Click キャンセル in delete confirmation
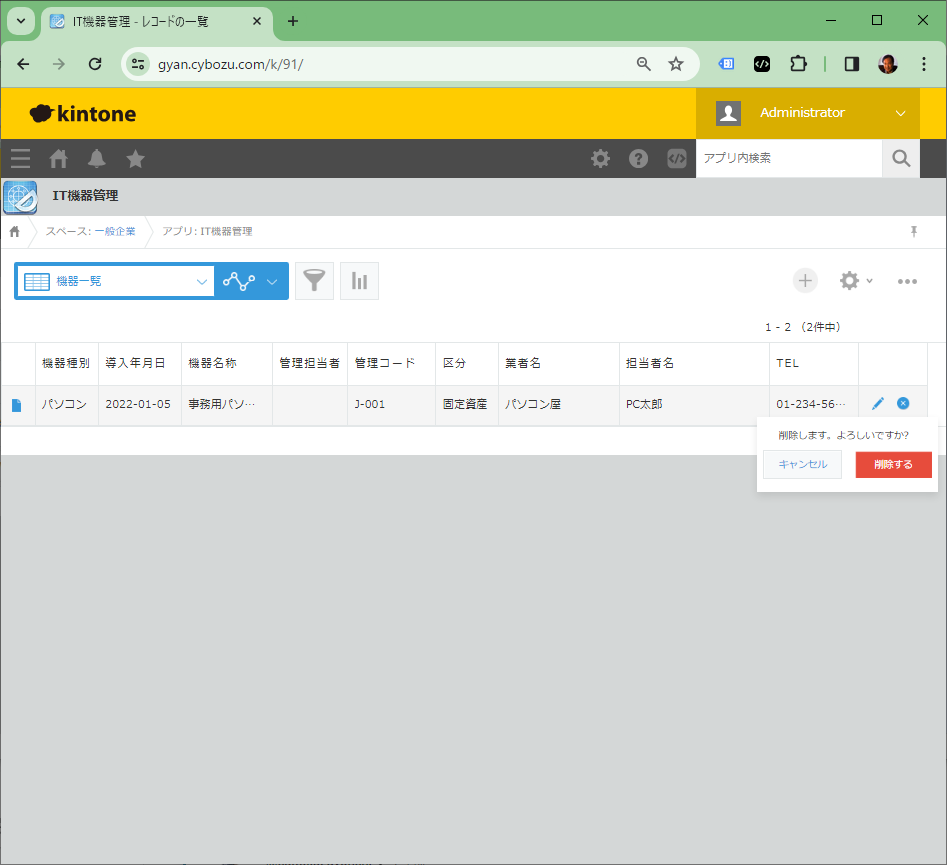Screen dimensions: 947x865 coord(803,465)
